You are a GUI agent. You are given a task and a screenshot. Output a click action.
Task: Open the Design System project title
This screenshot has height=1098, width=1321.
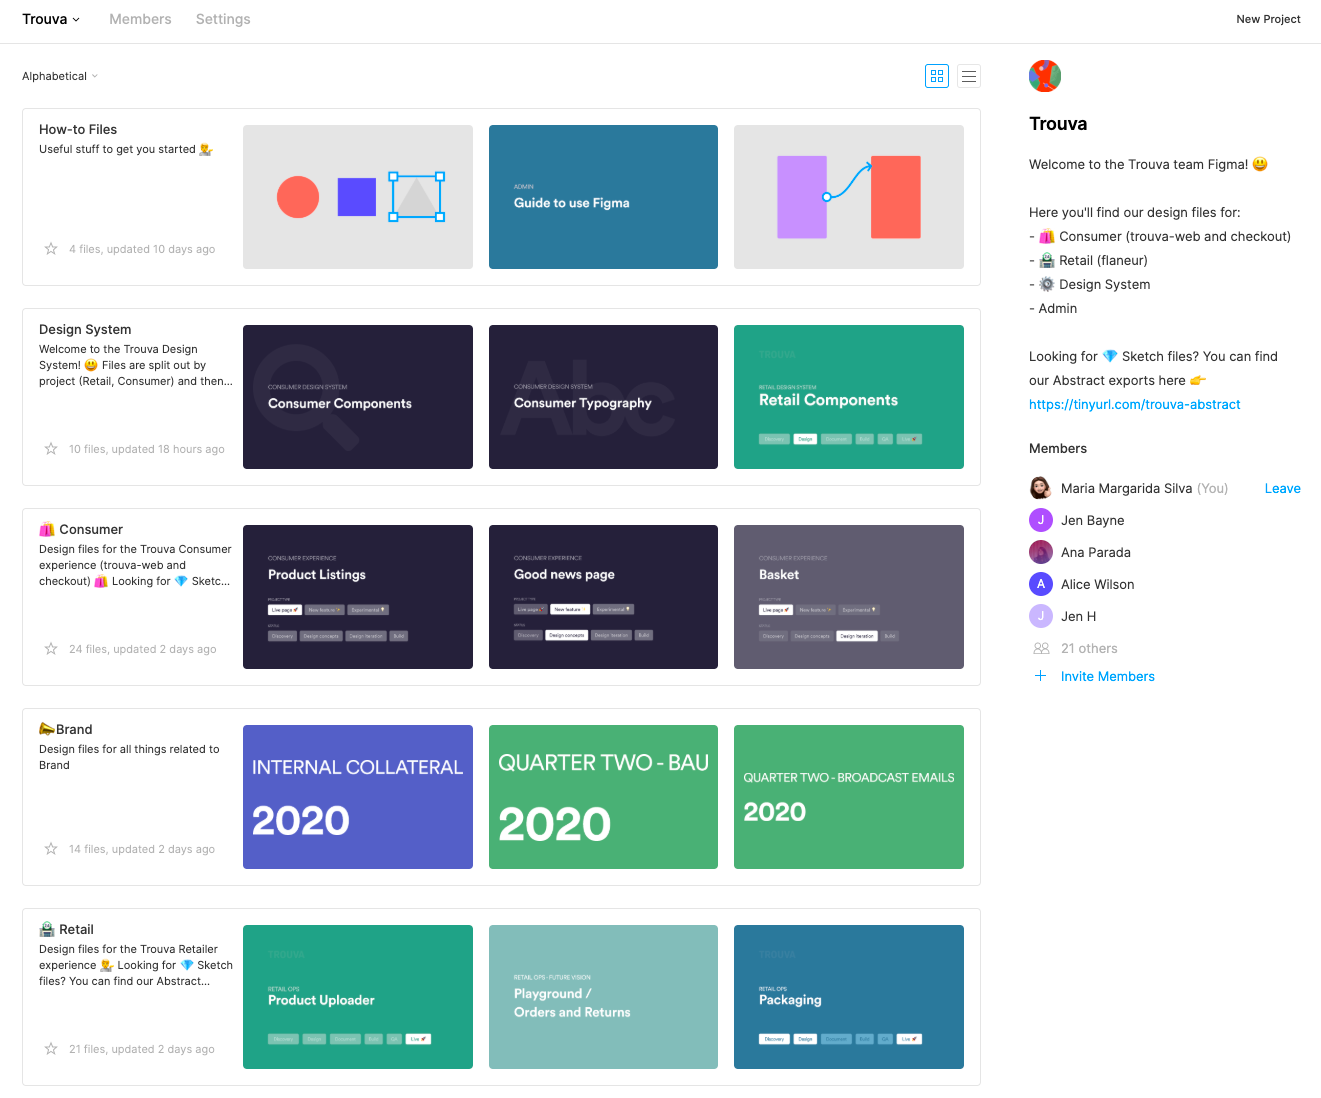pos(85,330)
